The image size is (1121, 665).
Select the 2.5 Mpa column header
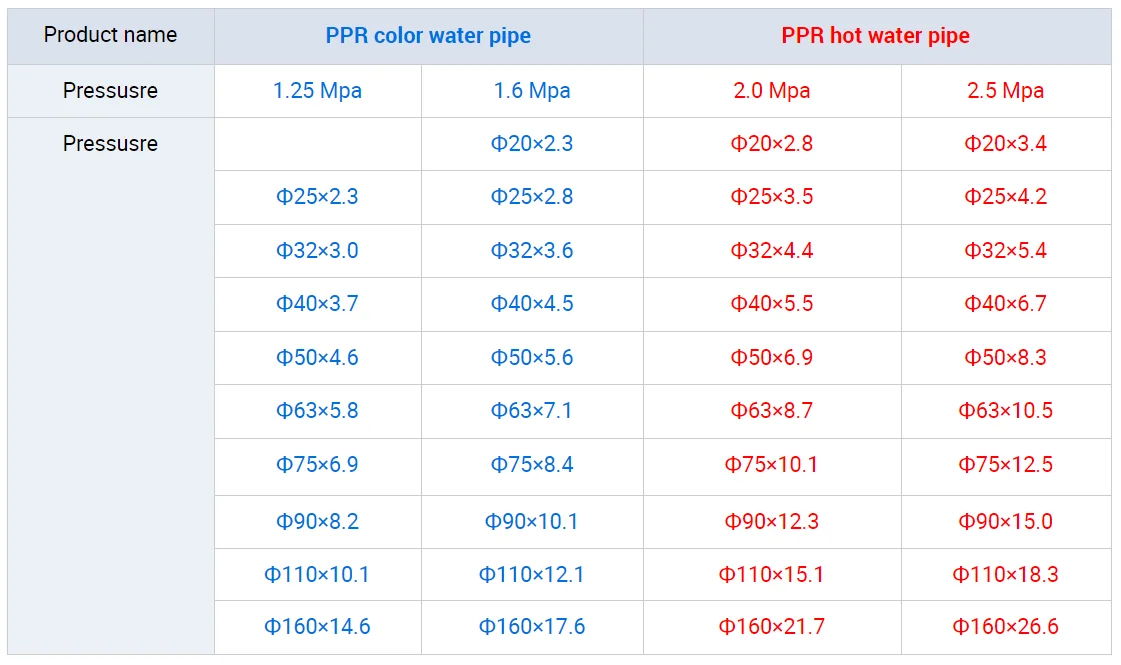[1005, 91]
